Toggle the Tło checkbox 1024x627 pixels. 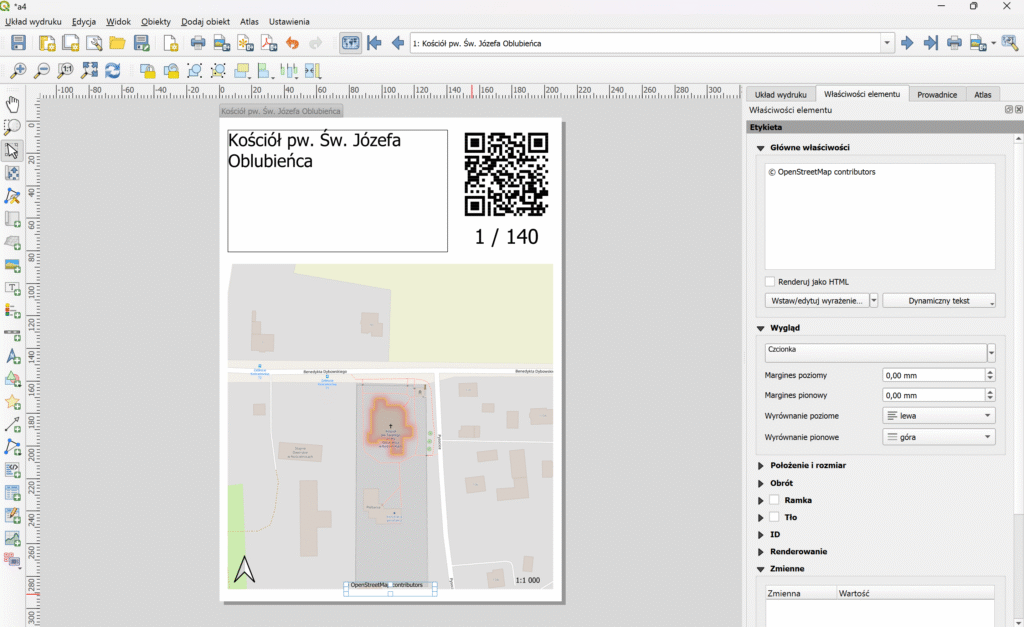coord(775,517)
